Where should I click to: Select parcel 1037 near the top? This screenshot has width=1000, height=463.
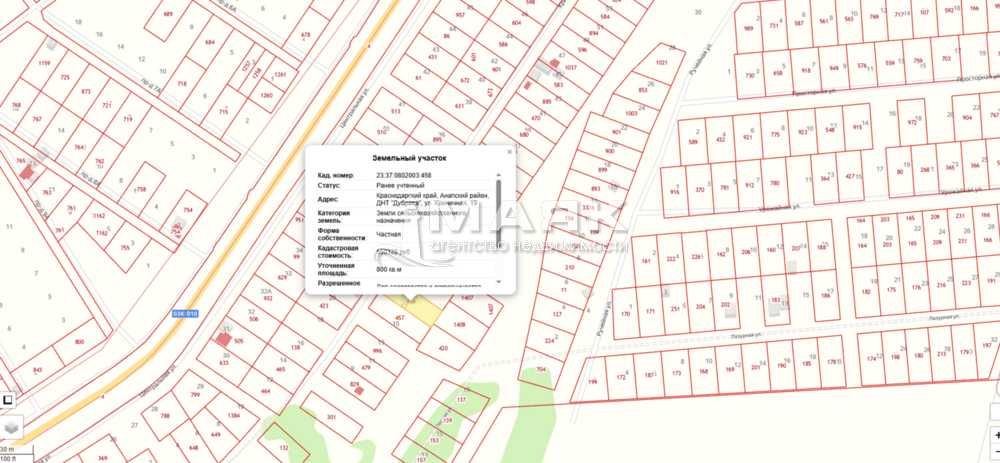pos(571,67)
